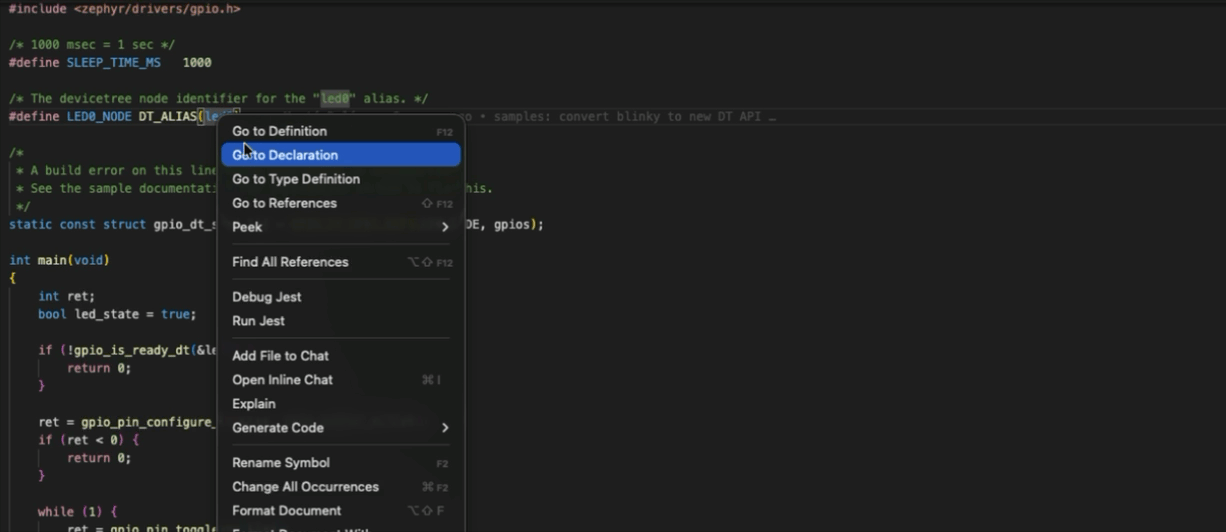This screenshot has height=532, width=1226.
Task: Click SLEEP_TIME_MS in the define line
Action: coord(113,62)
